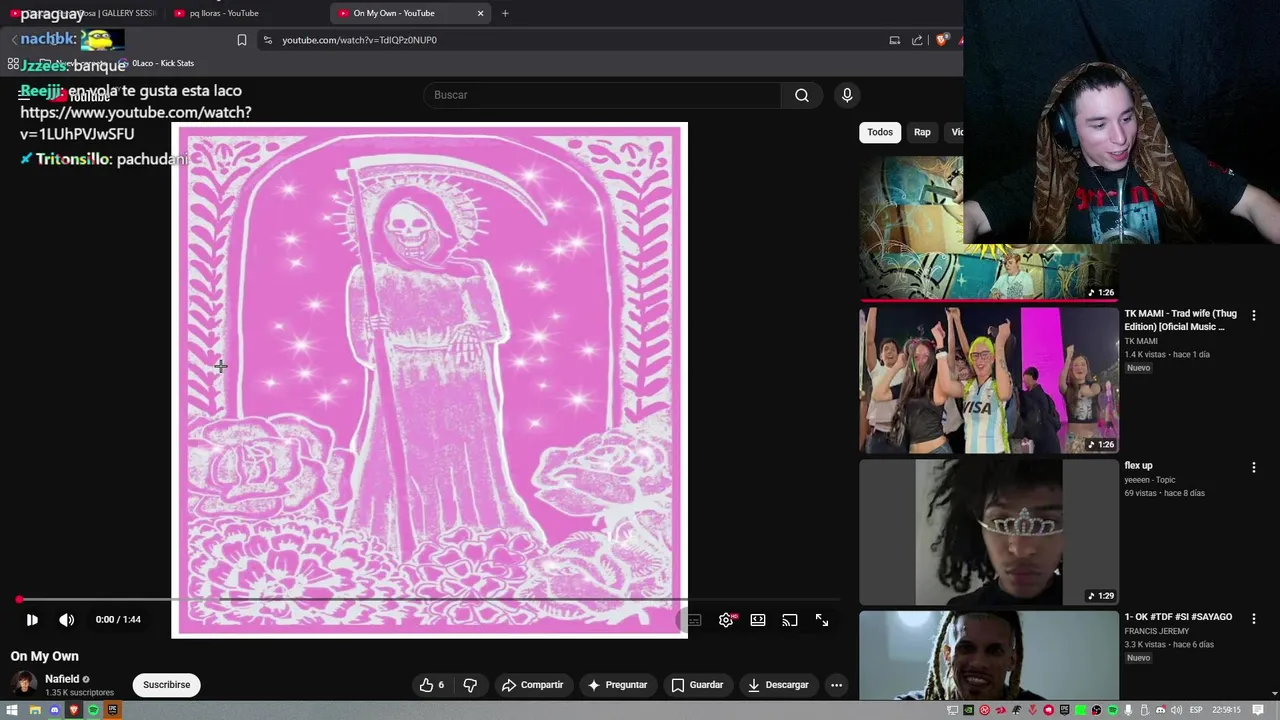Viewport: 1280px width, 720px height.
Task: Open the TK MAMI Trad wife video thumbnail
Action: pyautogui.click(x=989, y=380)
